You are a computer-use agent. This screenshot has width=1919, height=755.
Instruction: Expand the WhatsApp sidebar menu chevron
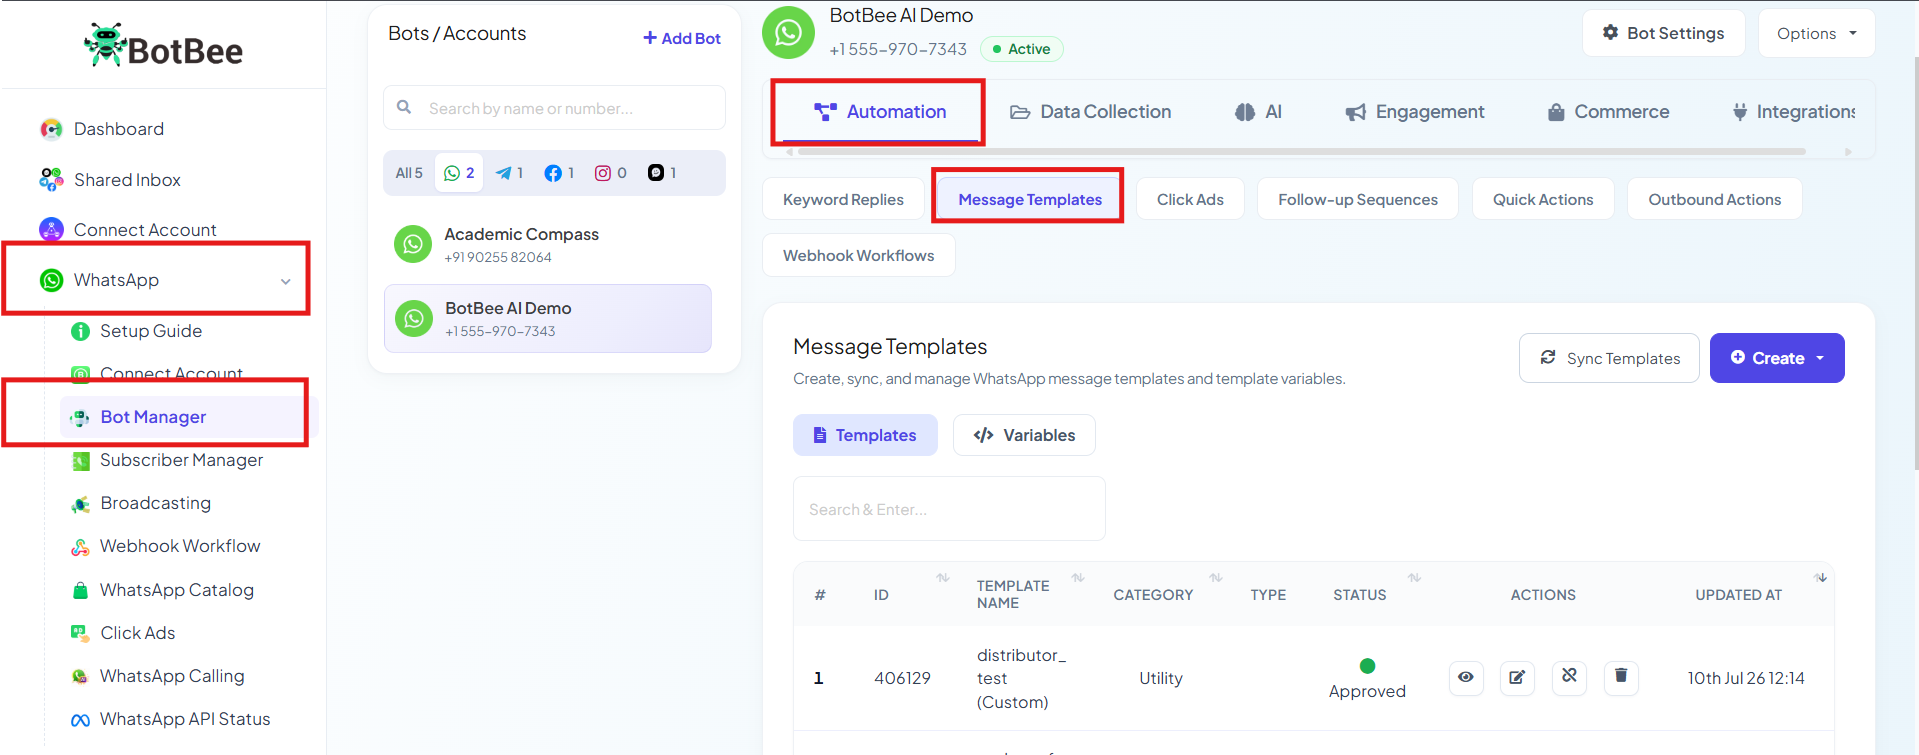(x=286, y=281)
